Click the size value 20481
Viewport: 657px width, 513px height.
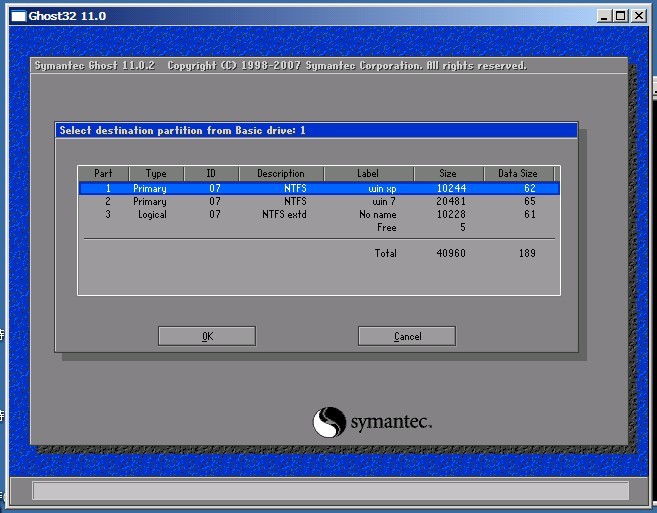coord(451,201)
